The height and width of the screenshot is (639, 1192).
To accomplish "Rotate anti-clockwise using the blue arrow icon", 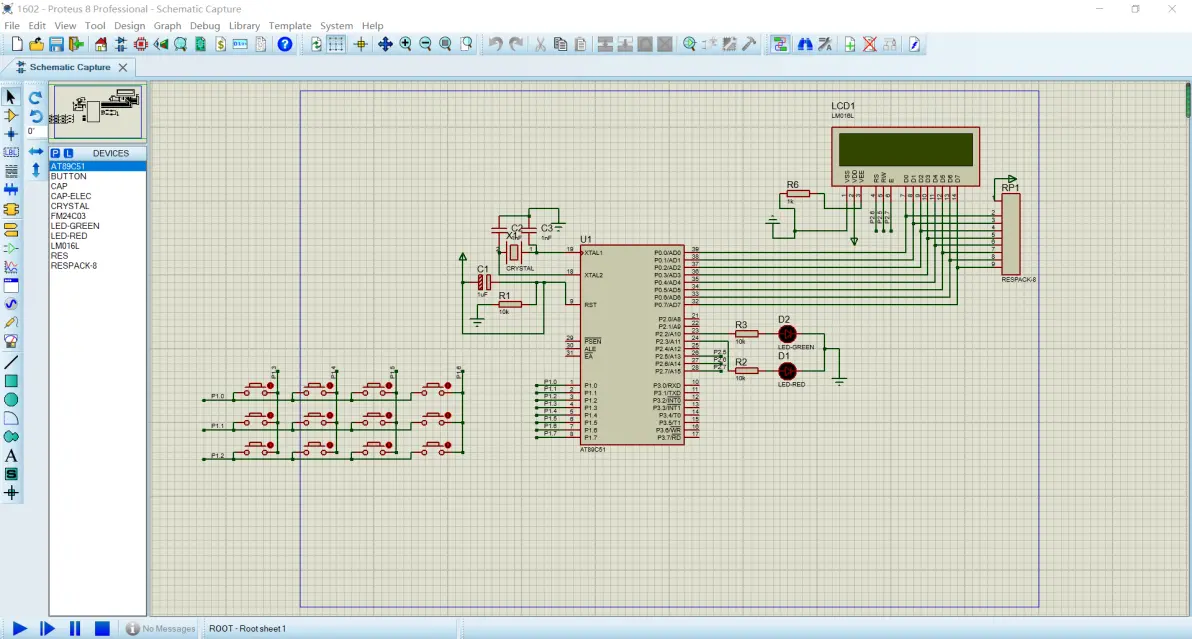I will [x=35, y=116].
